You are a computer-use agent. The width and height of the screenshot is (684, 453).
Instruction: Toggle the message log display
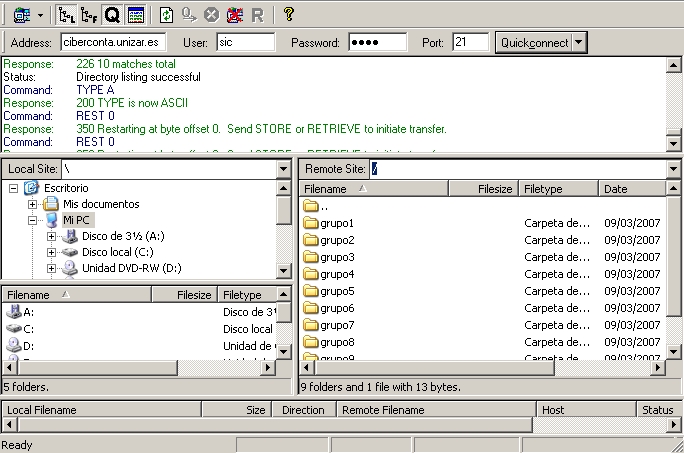pyautogui.click(x=136, y=14)
